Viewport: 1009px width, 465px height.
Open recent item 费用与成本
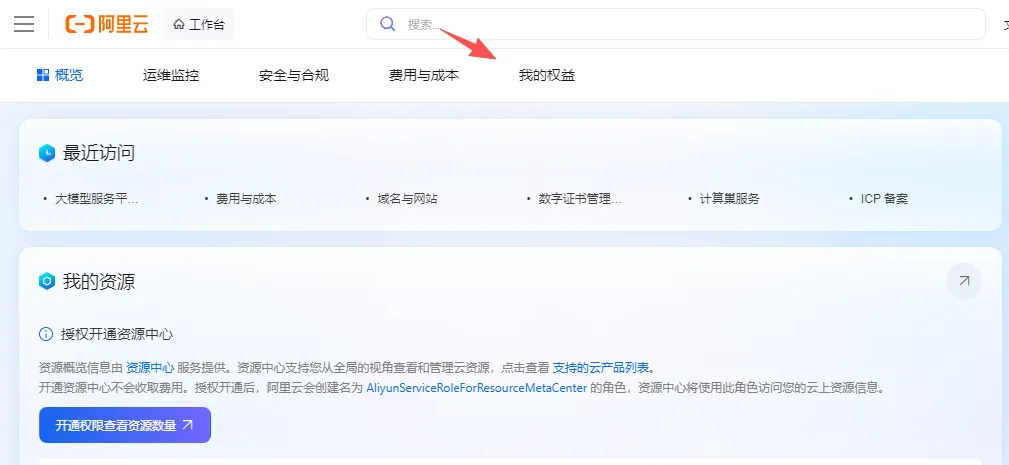click(246, 199)
